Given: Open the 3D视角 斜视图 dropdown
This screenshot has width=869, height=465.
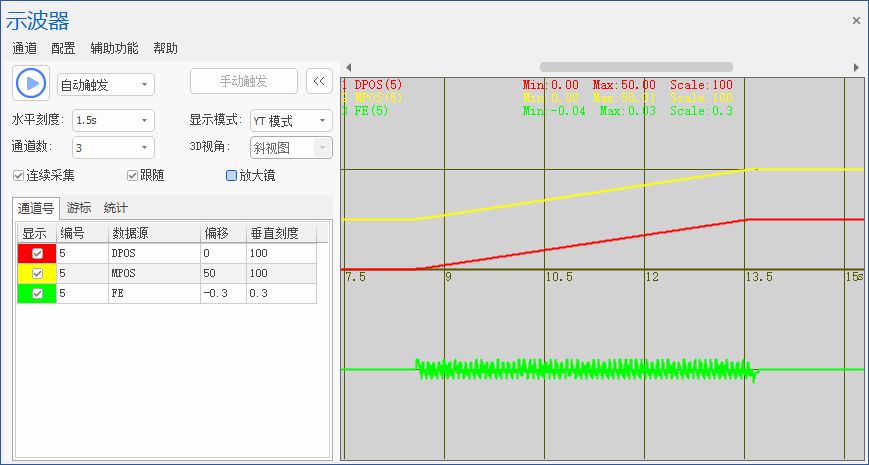Looking at the screenshot, I should pos(292,147).
